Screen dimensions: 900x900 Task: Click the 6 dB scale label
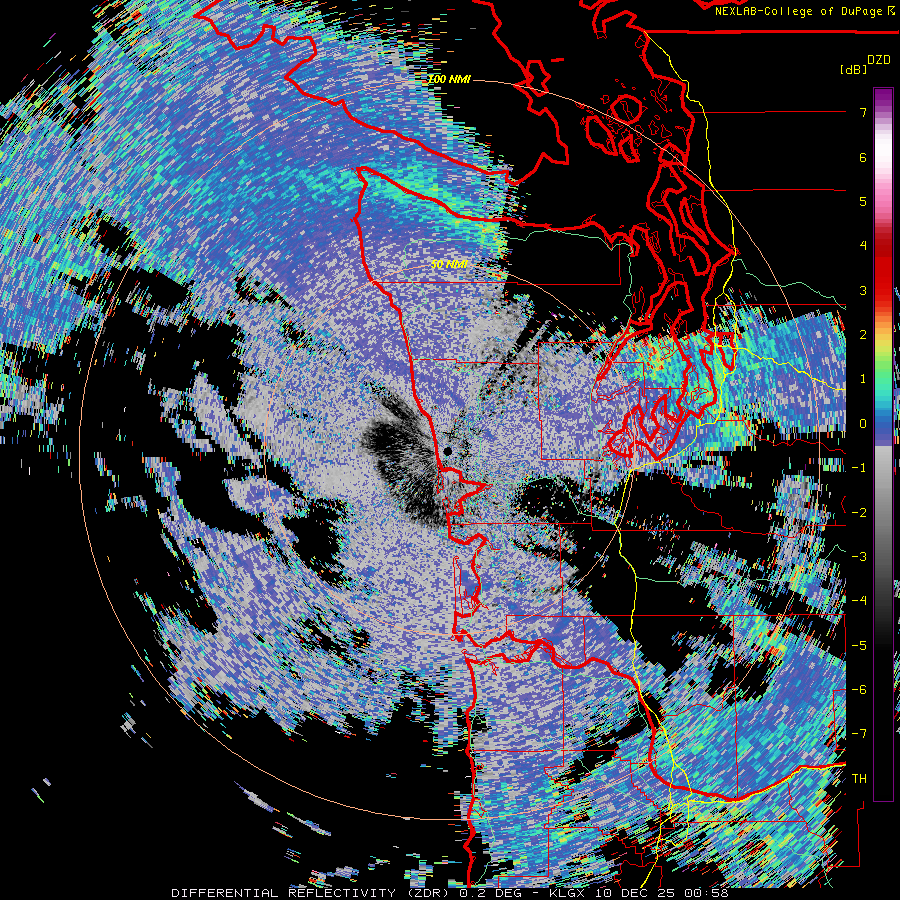pyautogui.click(x=863, y=157)
